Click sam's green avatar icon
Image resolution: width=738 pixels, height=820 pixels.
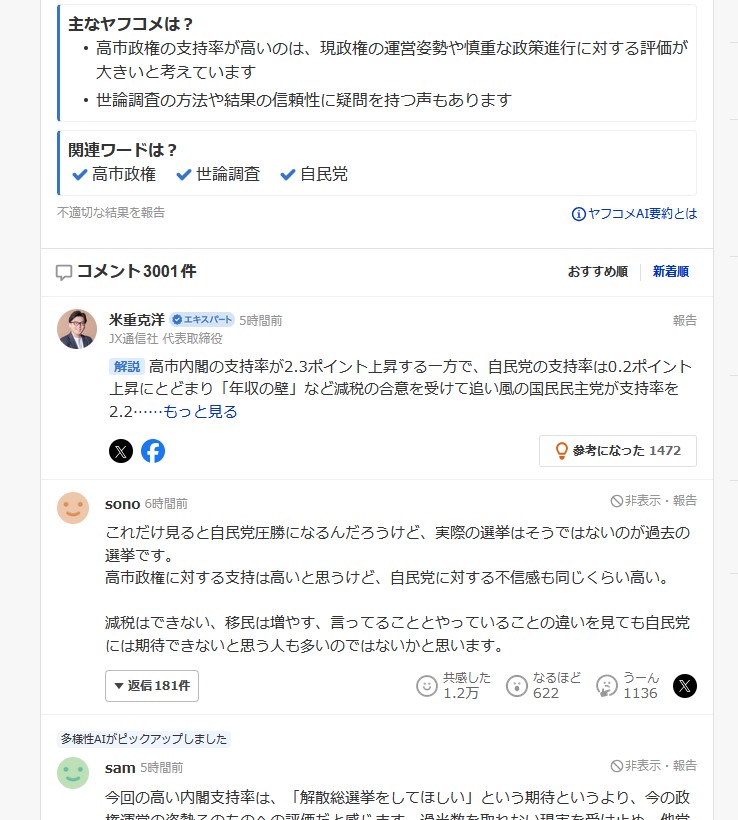click(73, 772)
